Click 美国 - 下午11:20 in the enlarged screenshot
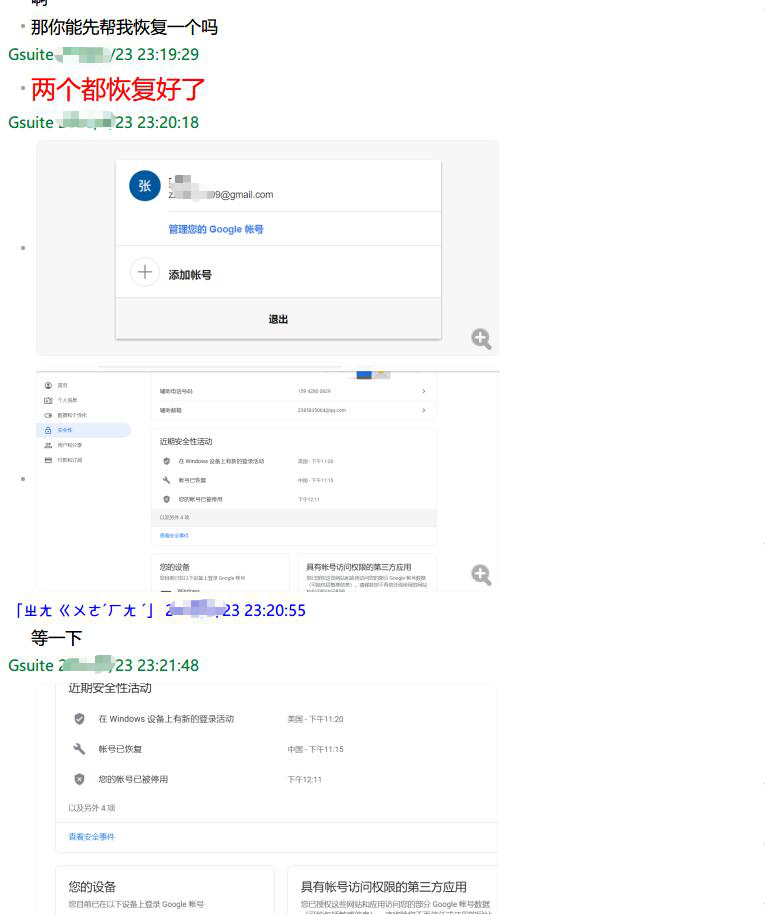The width and height of the screenshot is (765, 915). pyautogui.click(x=315, y=719)
